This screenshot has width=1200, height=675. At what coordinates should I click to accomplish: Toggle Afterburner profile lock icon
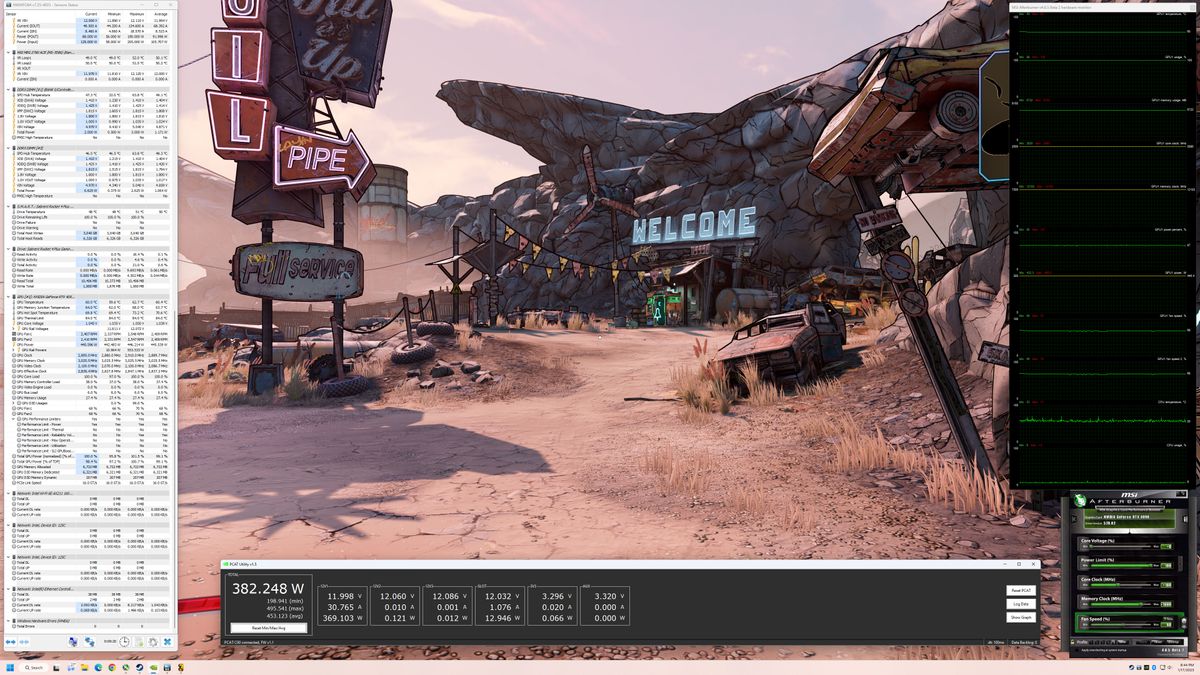[x=1072, y=642]
